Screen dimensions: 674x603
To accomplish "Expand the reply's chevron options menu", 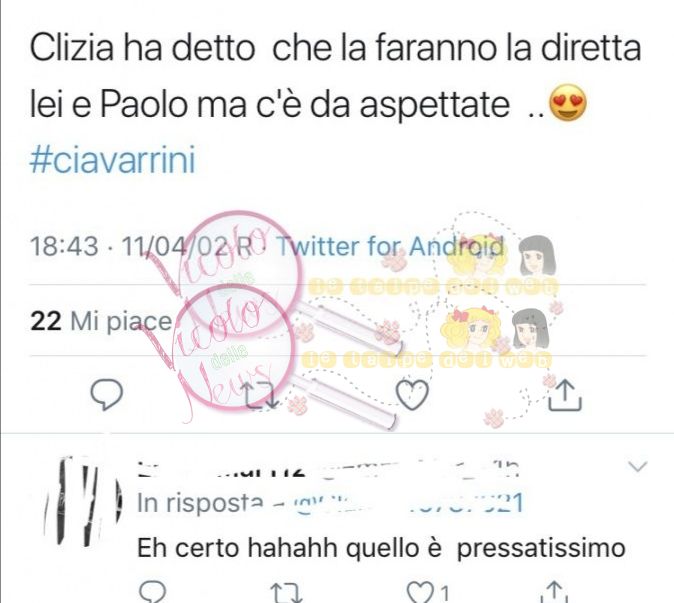I will coord(637,466).
